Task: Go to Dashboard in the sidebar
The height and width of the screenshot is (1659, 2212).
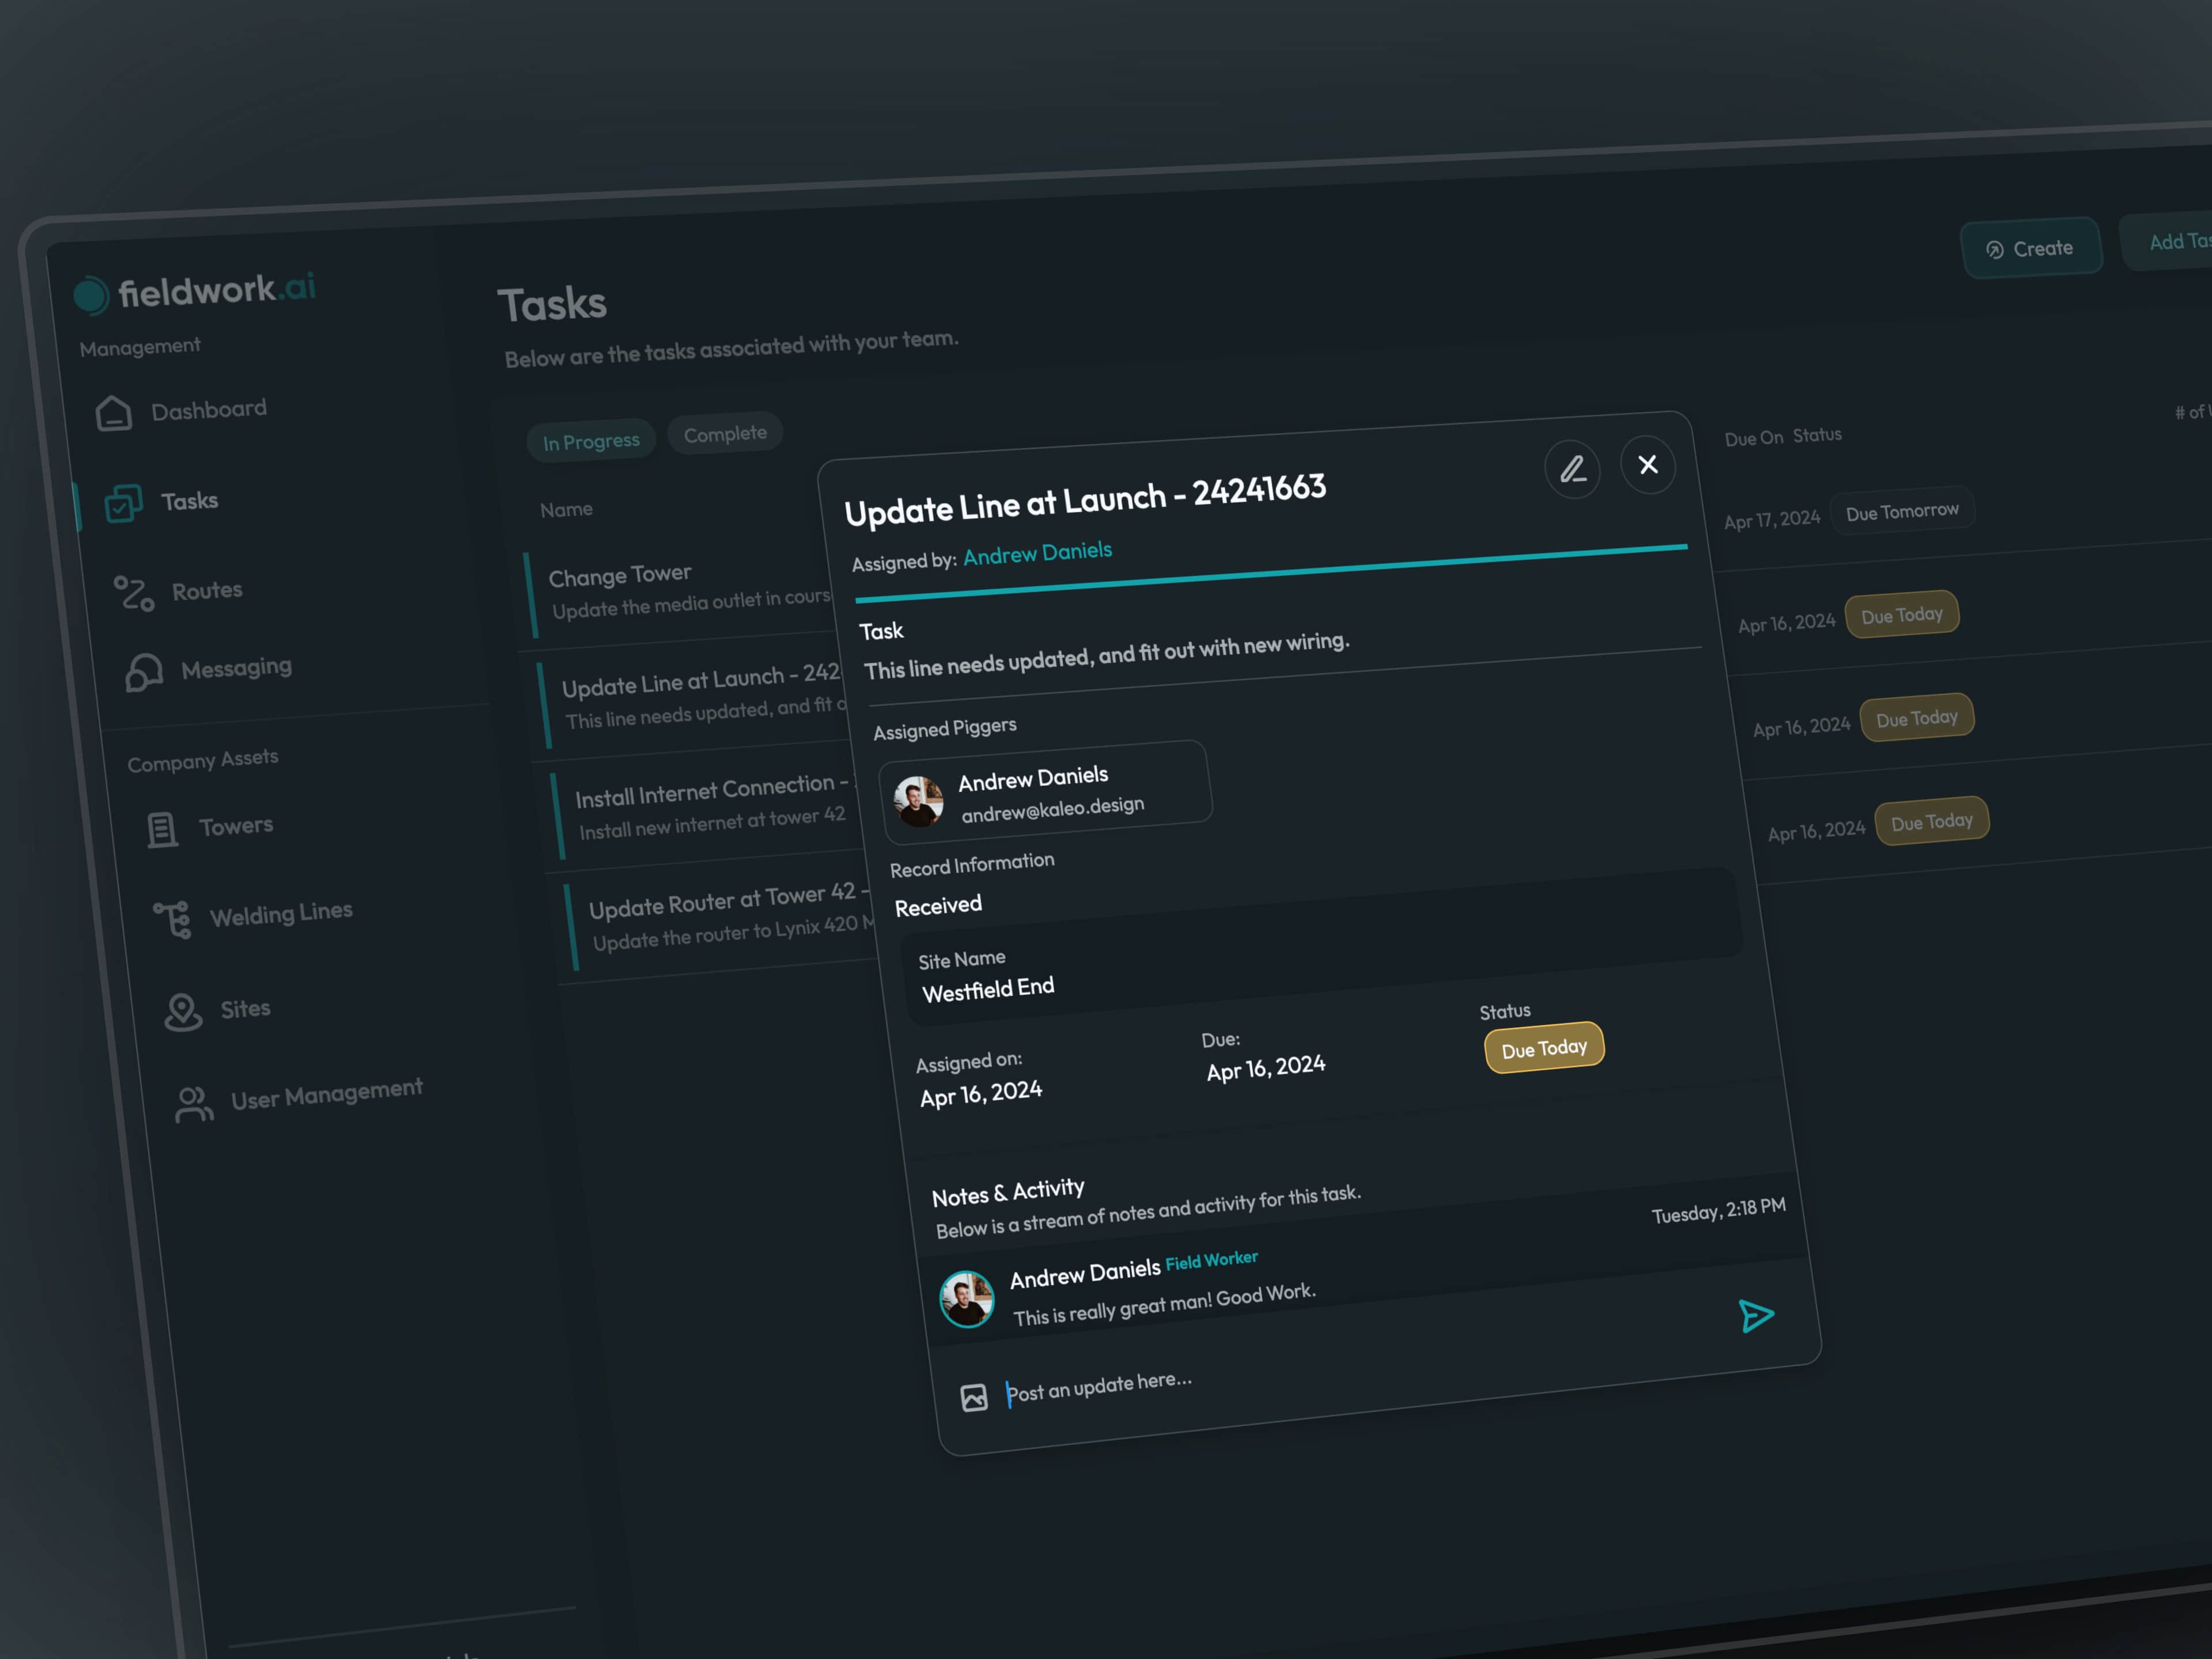Action: [209, 409]
